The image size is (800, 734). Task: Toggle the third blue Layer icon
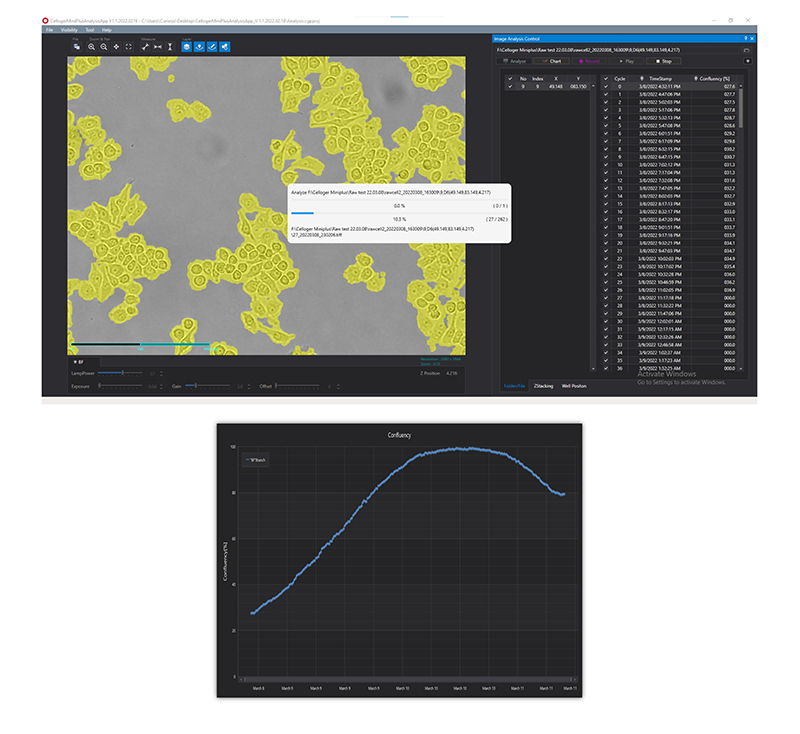click(212, 47)
